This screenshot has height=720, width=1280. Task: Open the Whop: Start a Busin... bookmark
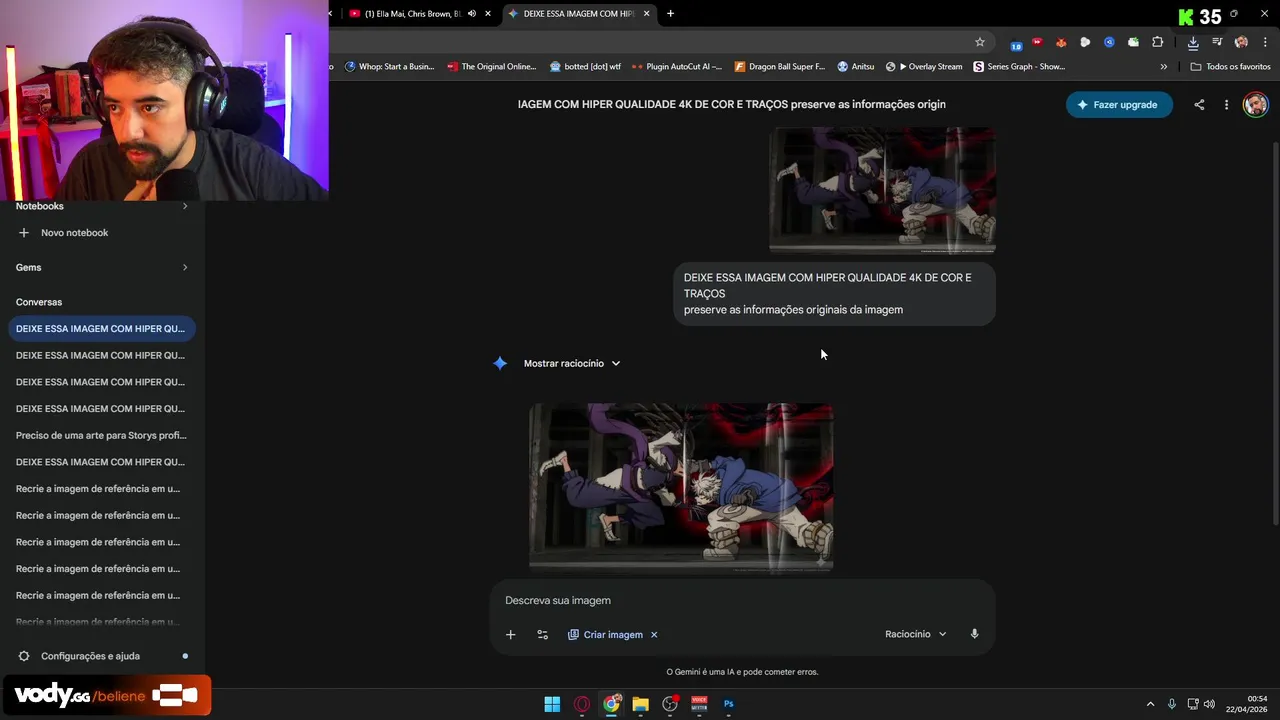(x=390, y=67)
